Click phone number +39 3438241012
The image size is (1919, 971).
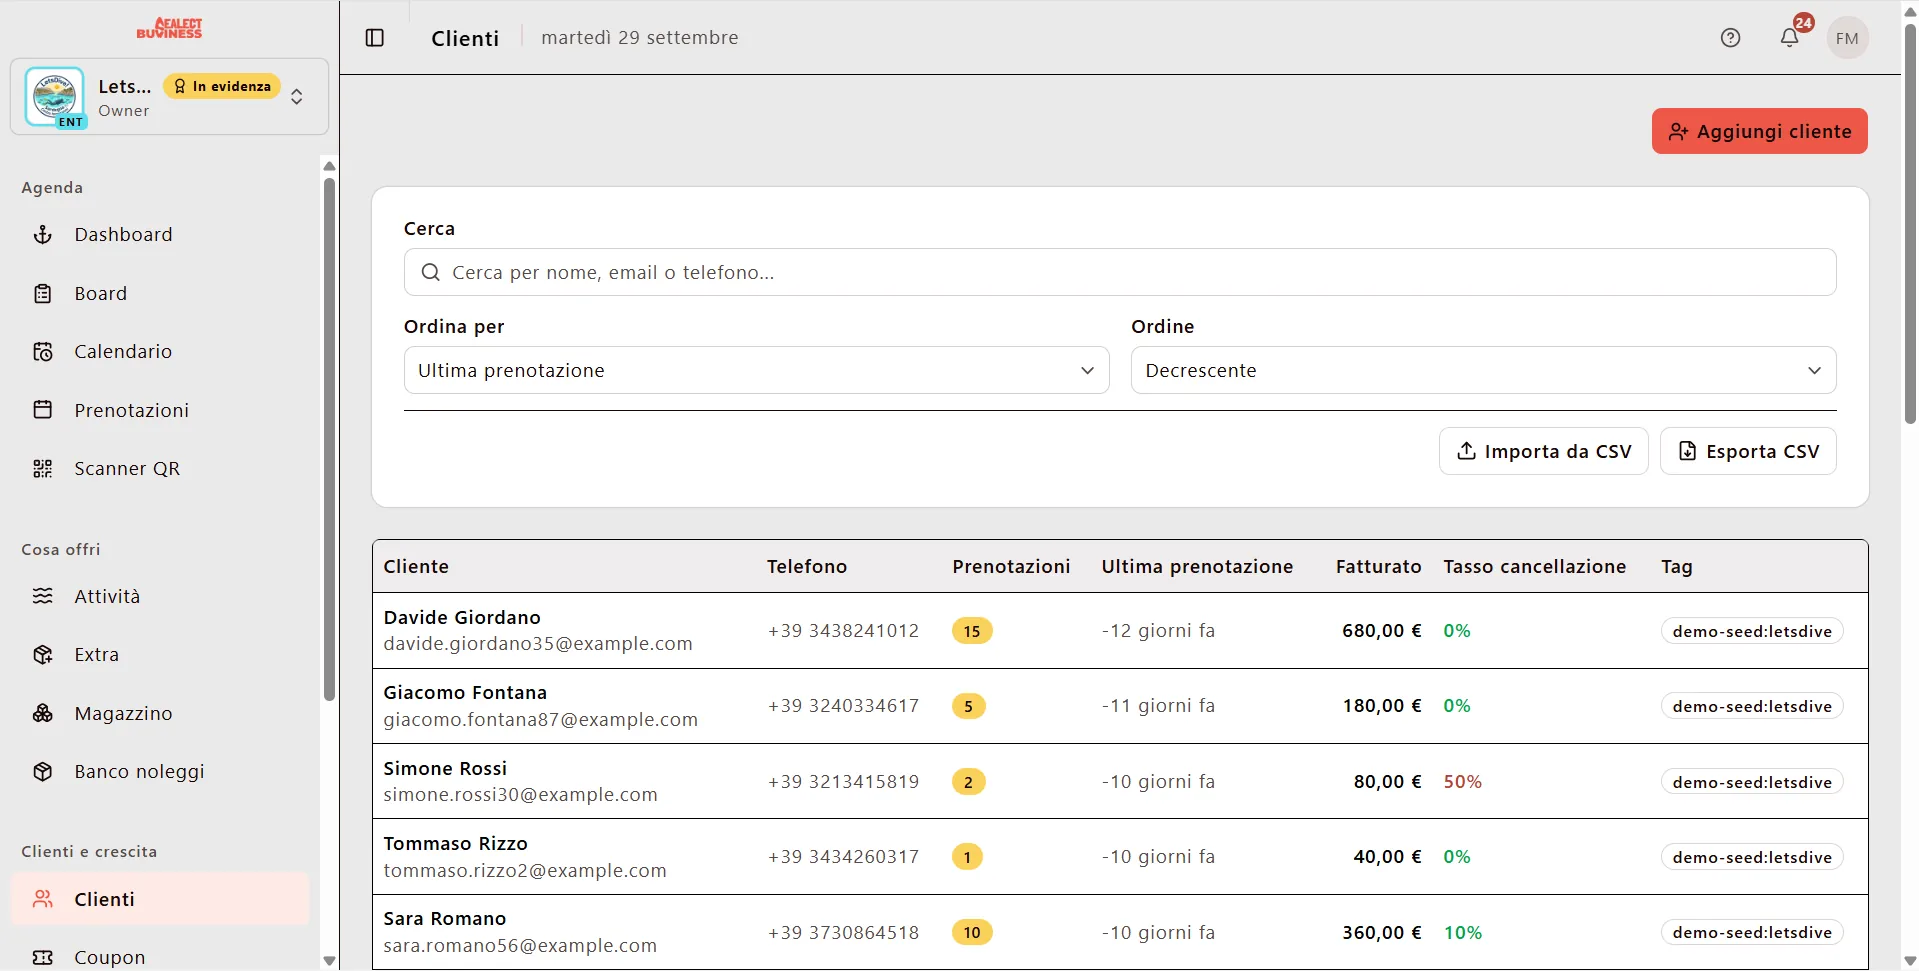coord(843,631)
